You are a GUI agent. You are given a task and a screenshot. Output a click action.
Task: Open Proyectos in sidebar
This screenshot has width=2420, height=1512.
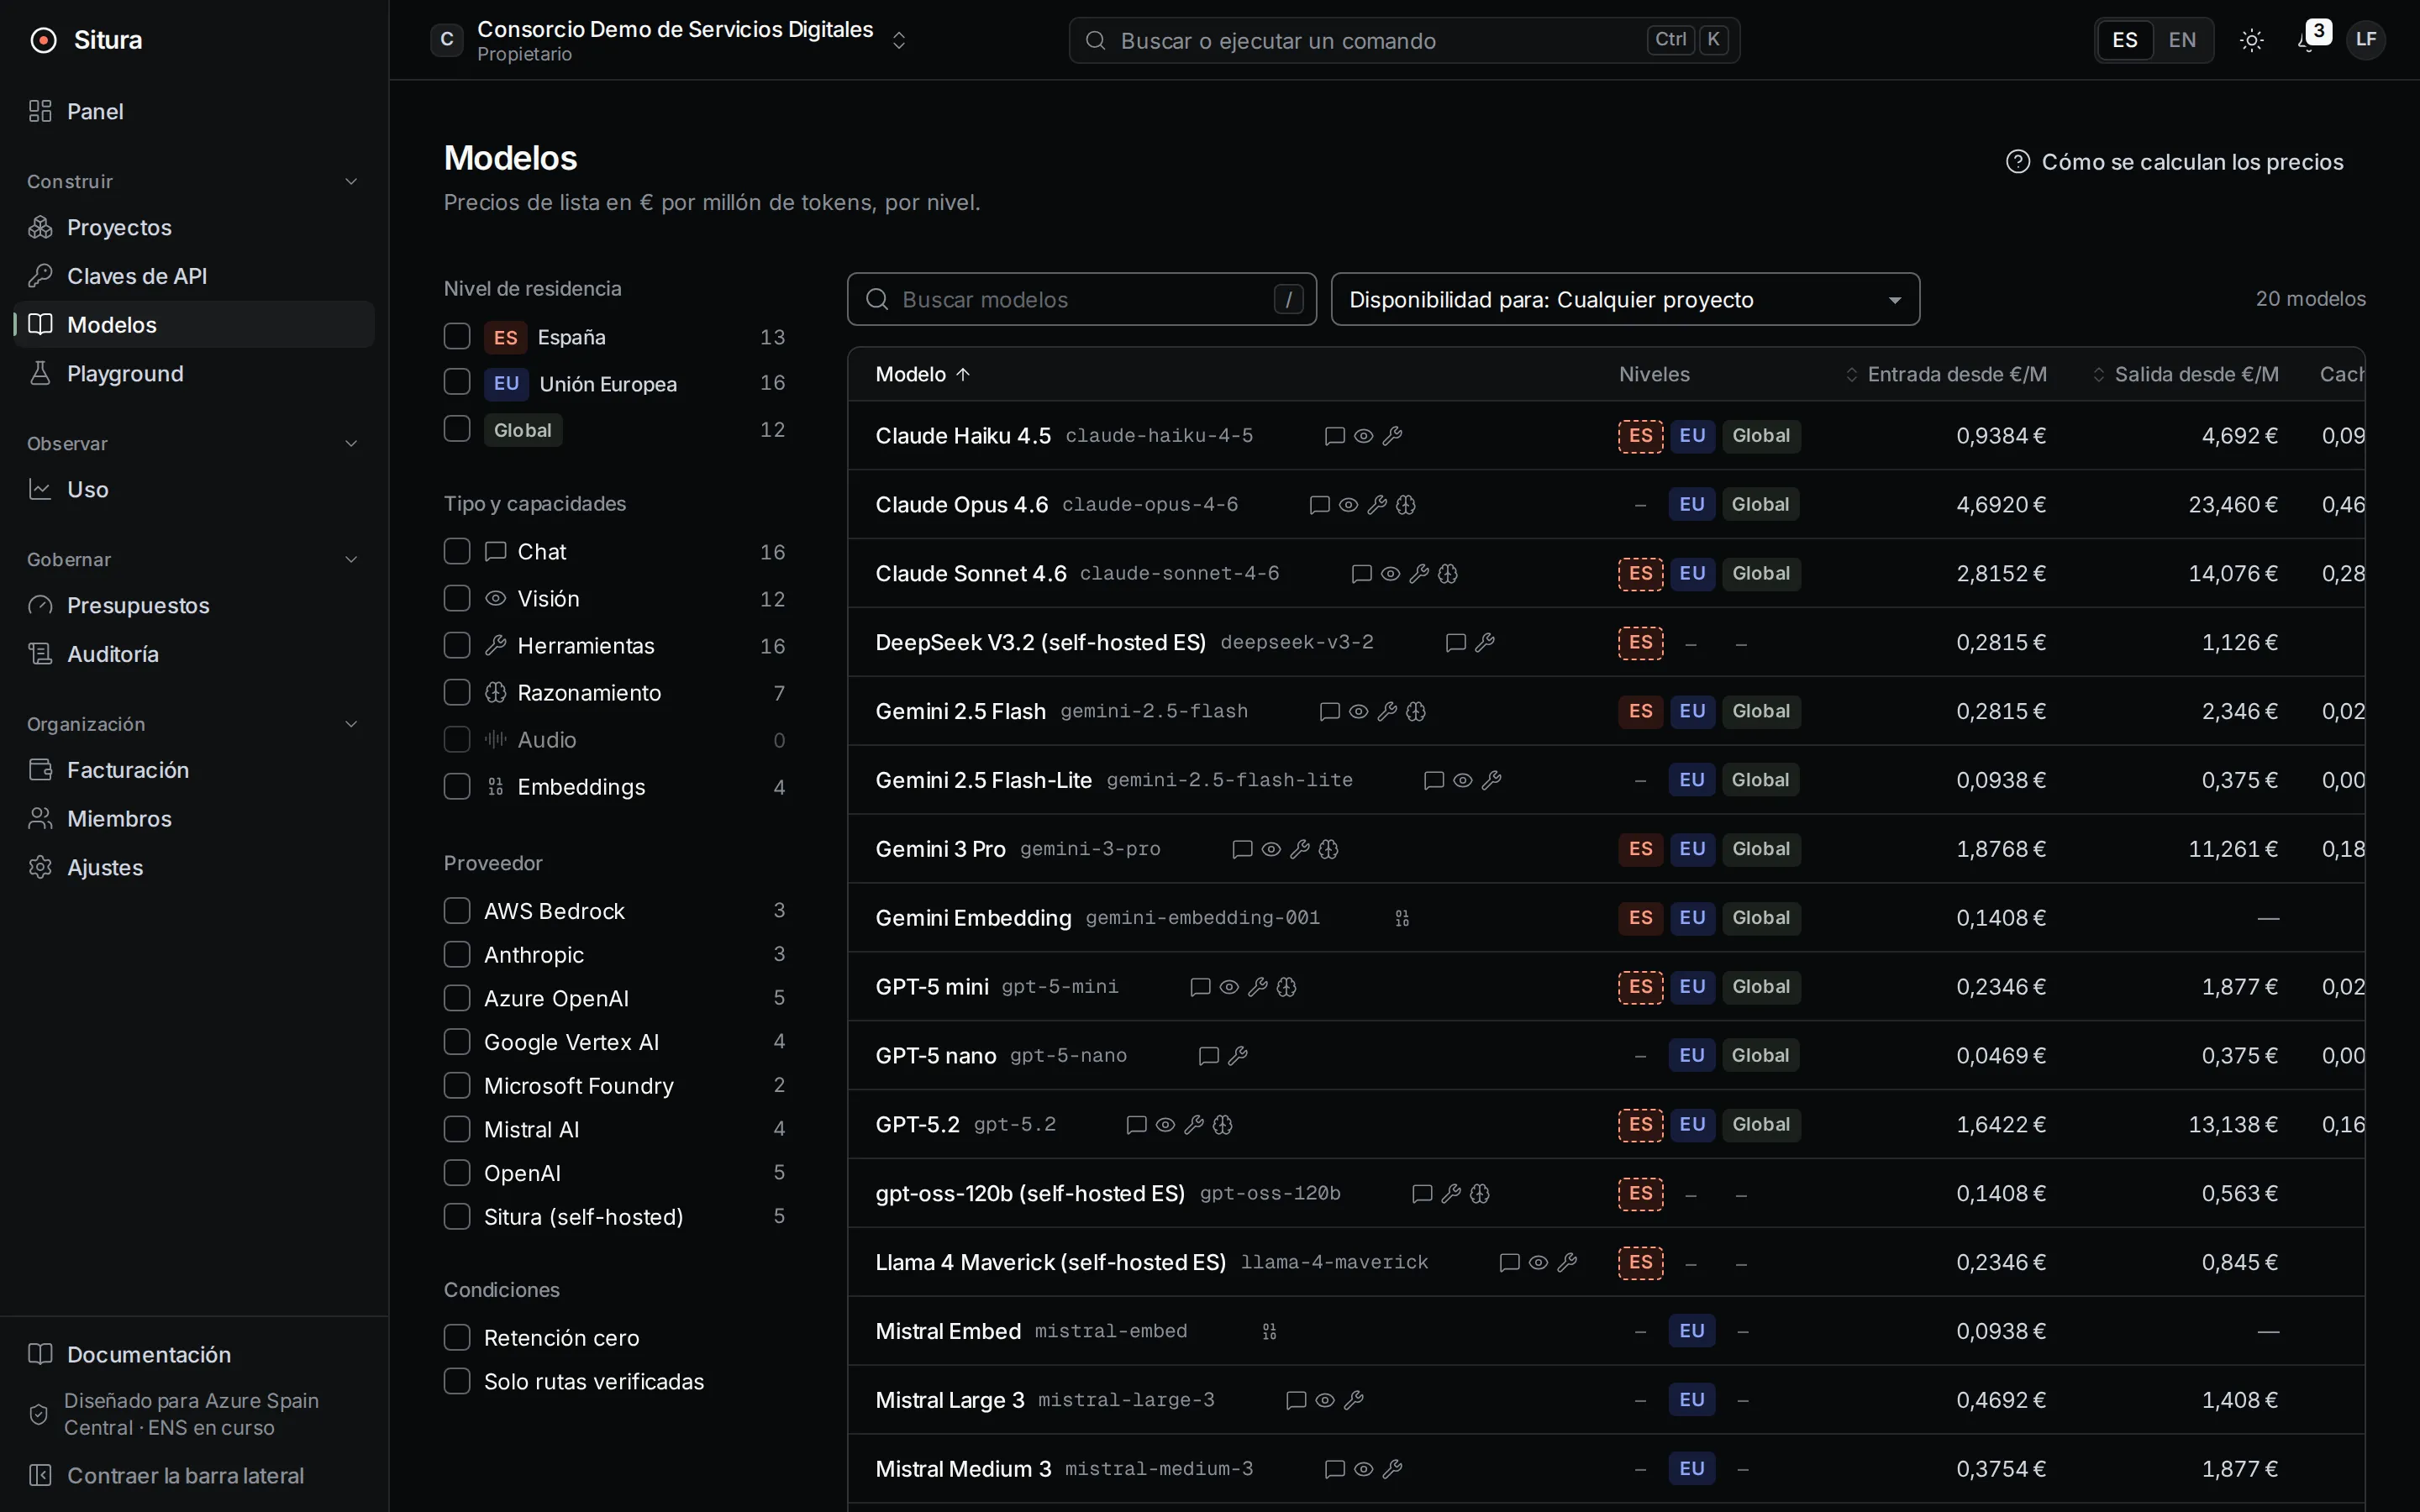click(x=194, y=227)
